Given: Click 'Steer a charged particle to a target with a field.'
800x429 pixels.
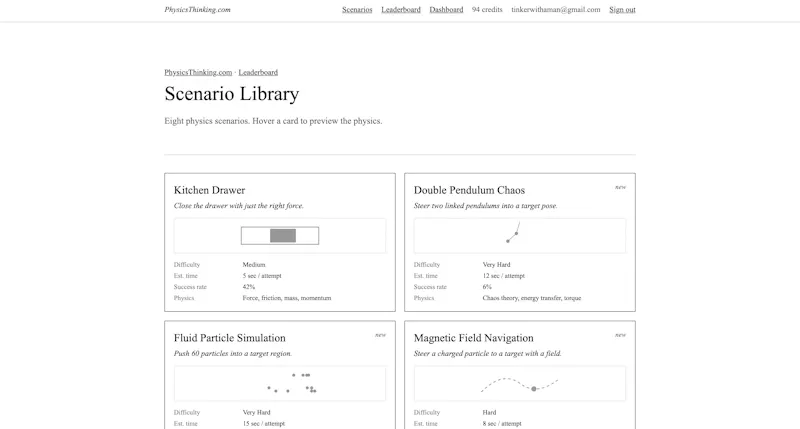Looking at the screenshot, I should pos(487,354).
